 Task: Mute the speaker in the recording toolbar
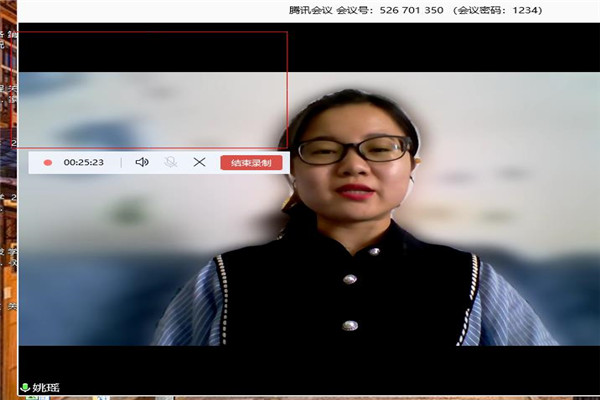click(x=142, y=162)
